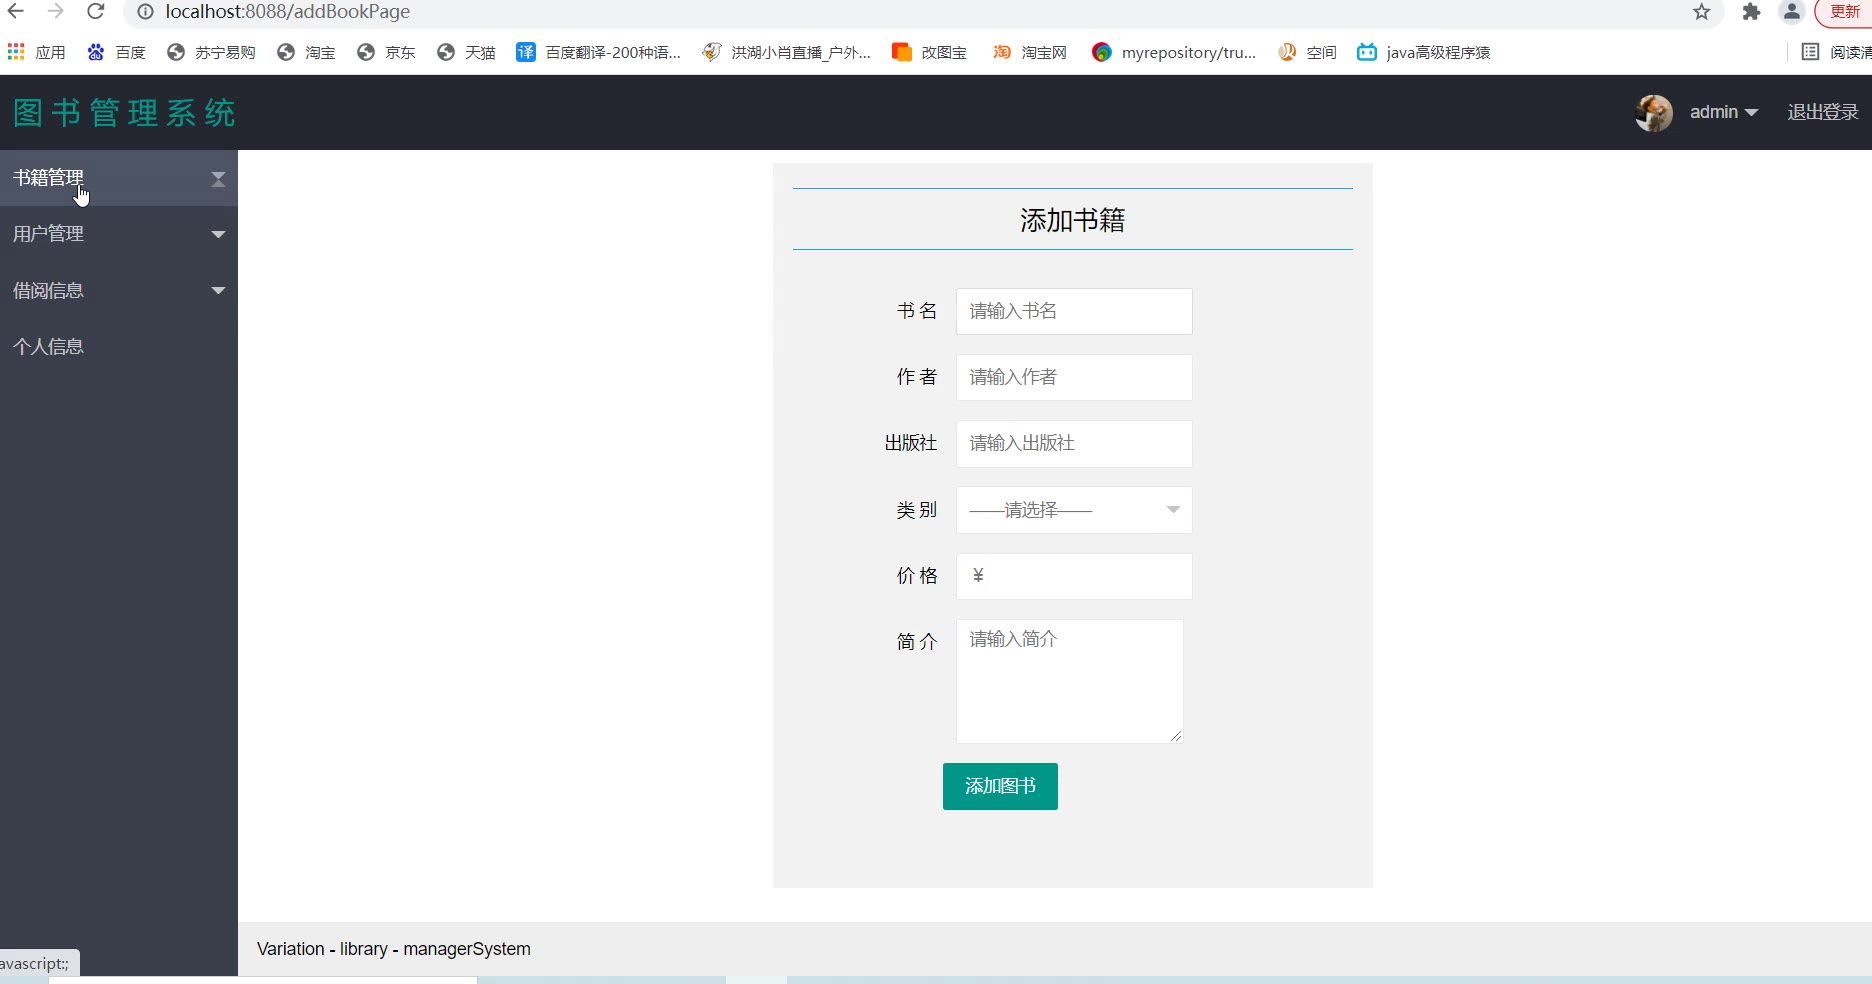Open the extensions puzzle icon
This screenshot has height=984, width=1872.
pyautogui.click(x=1751, y=12)
